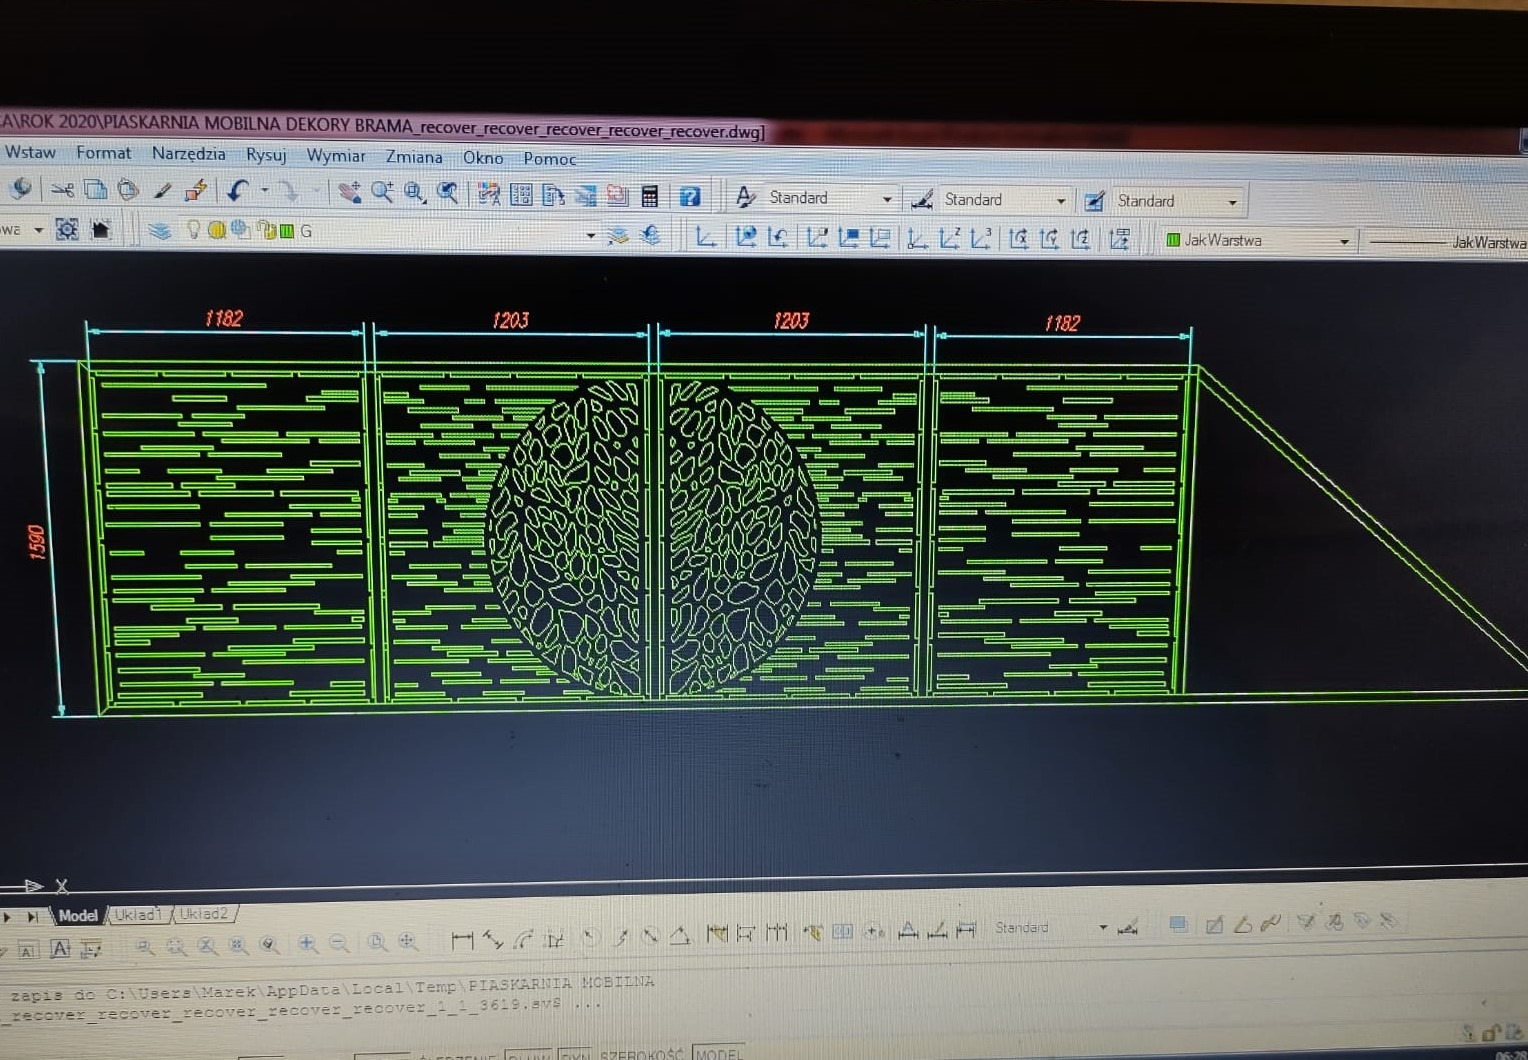The height and width of the screenshot is (1060, 1528).
Task: Open the Narzędzia menu
Action: click(x=188, y=154)
